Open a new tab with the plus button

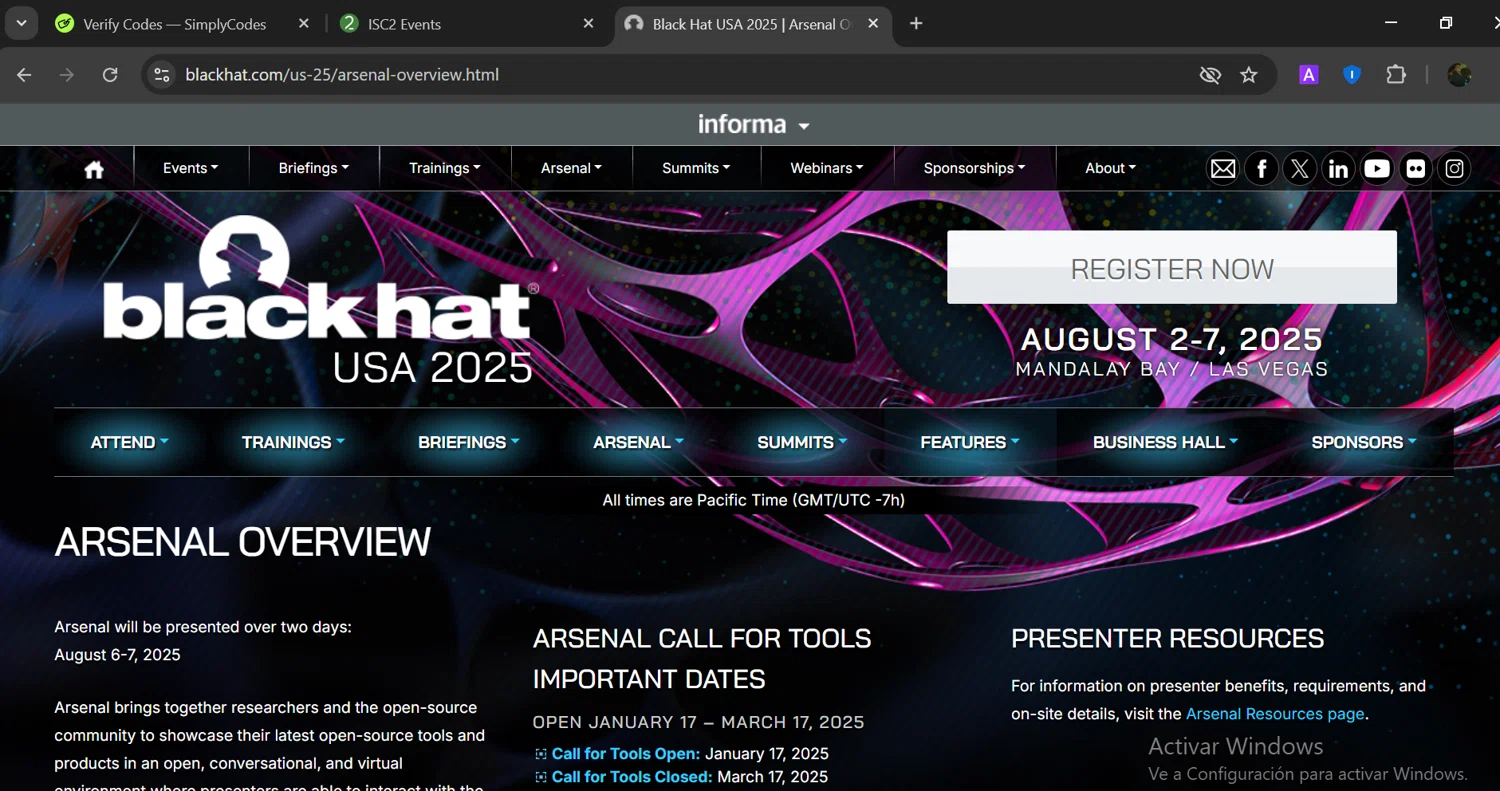[x=916, y=24]
